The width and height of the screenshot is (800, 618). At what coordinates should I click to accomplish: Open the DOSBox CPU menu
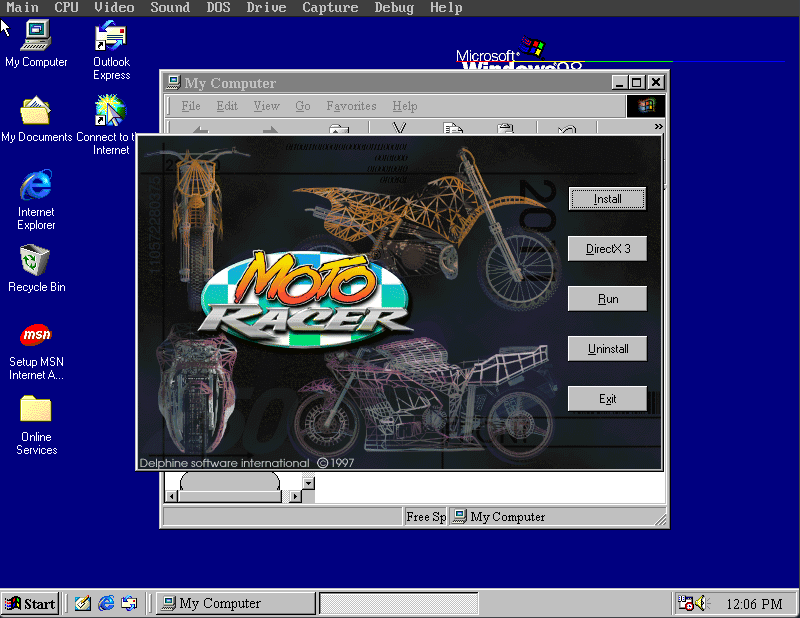[66, 8]
